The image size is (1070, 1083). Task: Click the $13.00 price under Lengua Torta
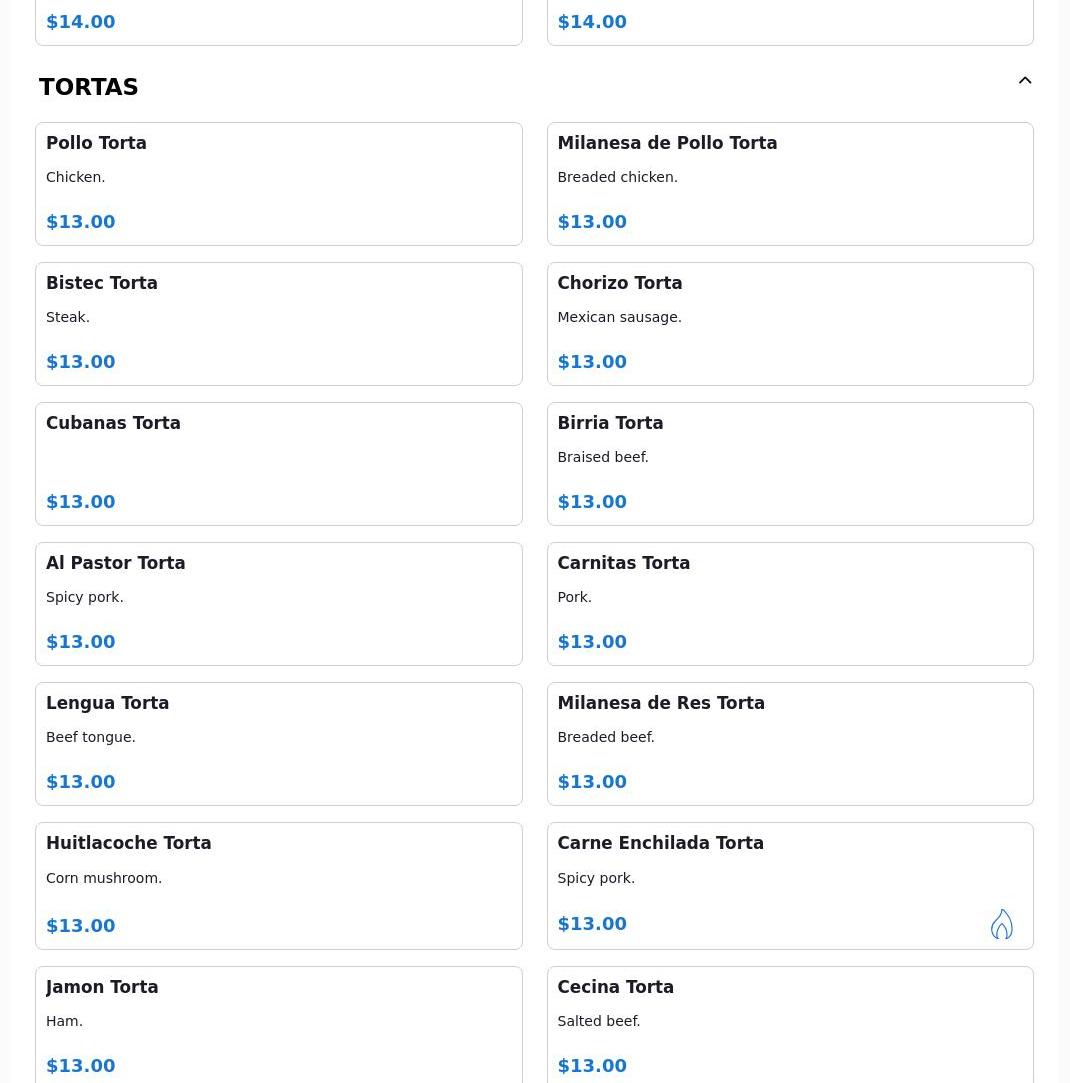point(81,782)
